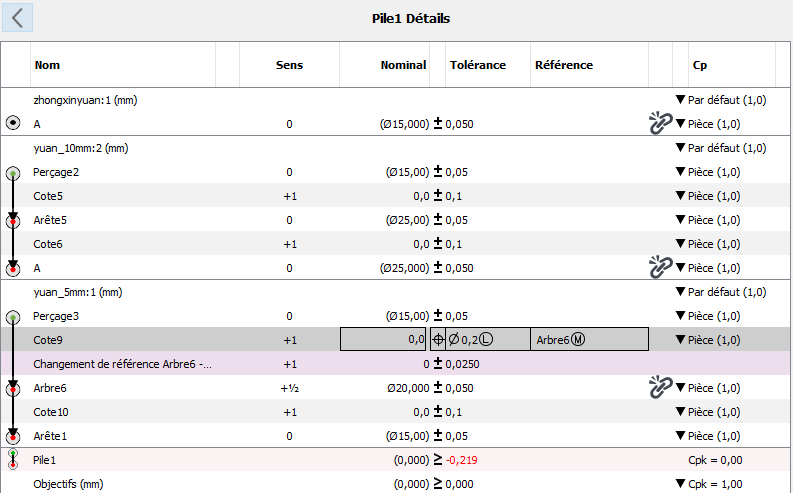Click the Tolérance column header

pyautogui.click(x=478, y=65)
